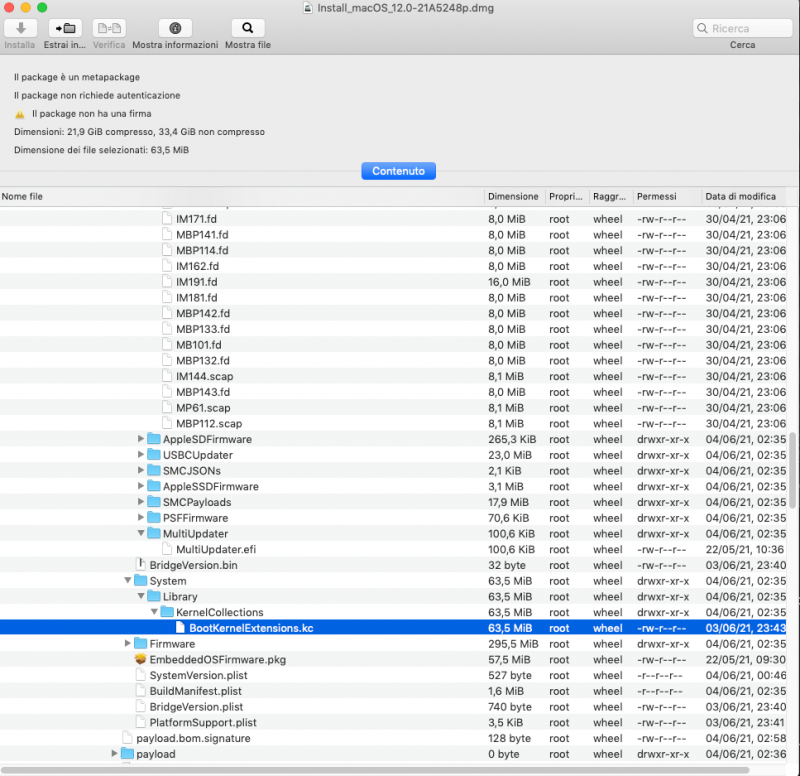Click the Installa toolbar icon
This screenshot has height=776, width=800.
(20, 29)
